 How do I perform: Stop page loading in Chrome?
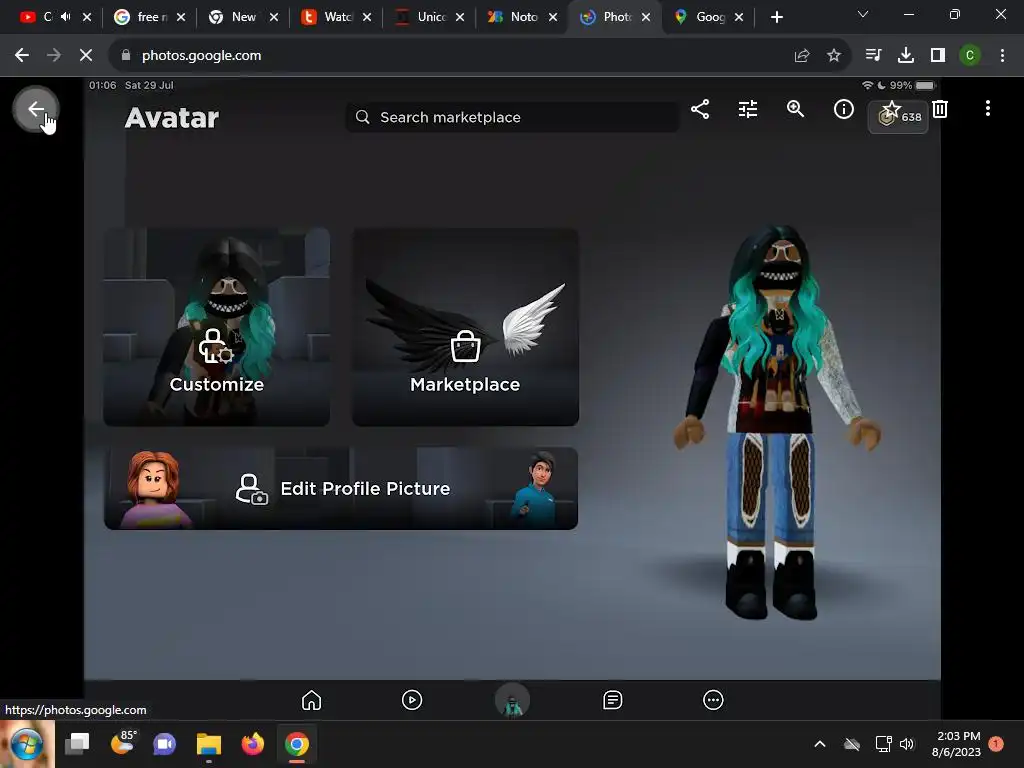pos(86,56)
